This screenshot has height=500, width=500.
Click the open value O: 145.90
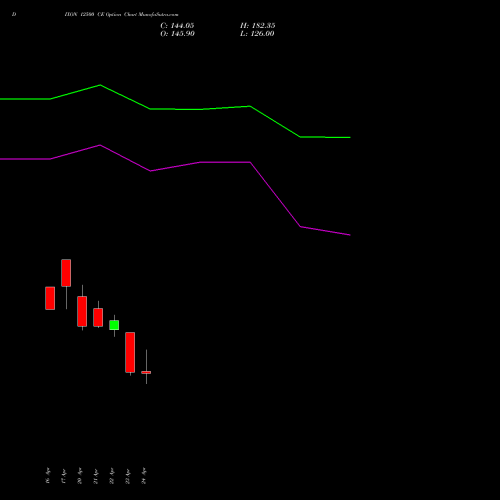177,34
